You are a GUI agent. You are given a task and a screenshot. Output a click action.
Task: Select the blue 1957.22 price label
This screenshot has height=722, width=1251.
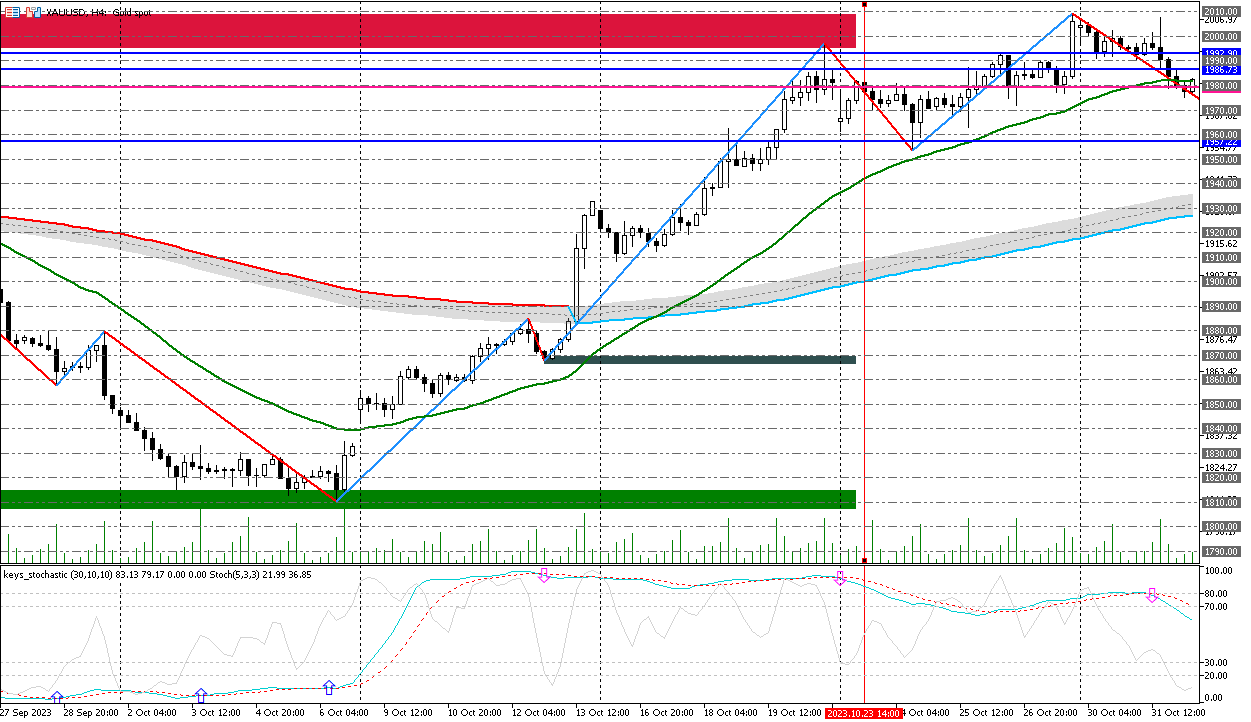[x=1221, y=142]
